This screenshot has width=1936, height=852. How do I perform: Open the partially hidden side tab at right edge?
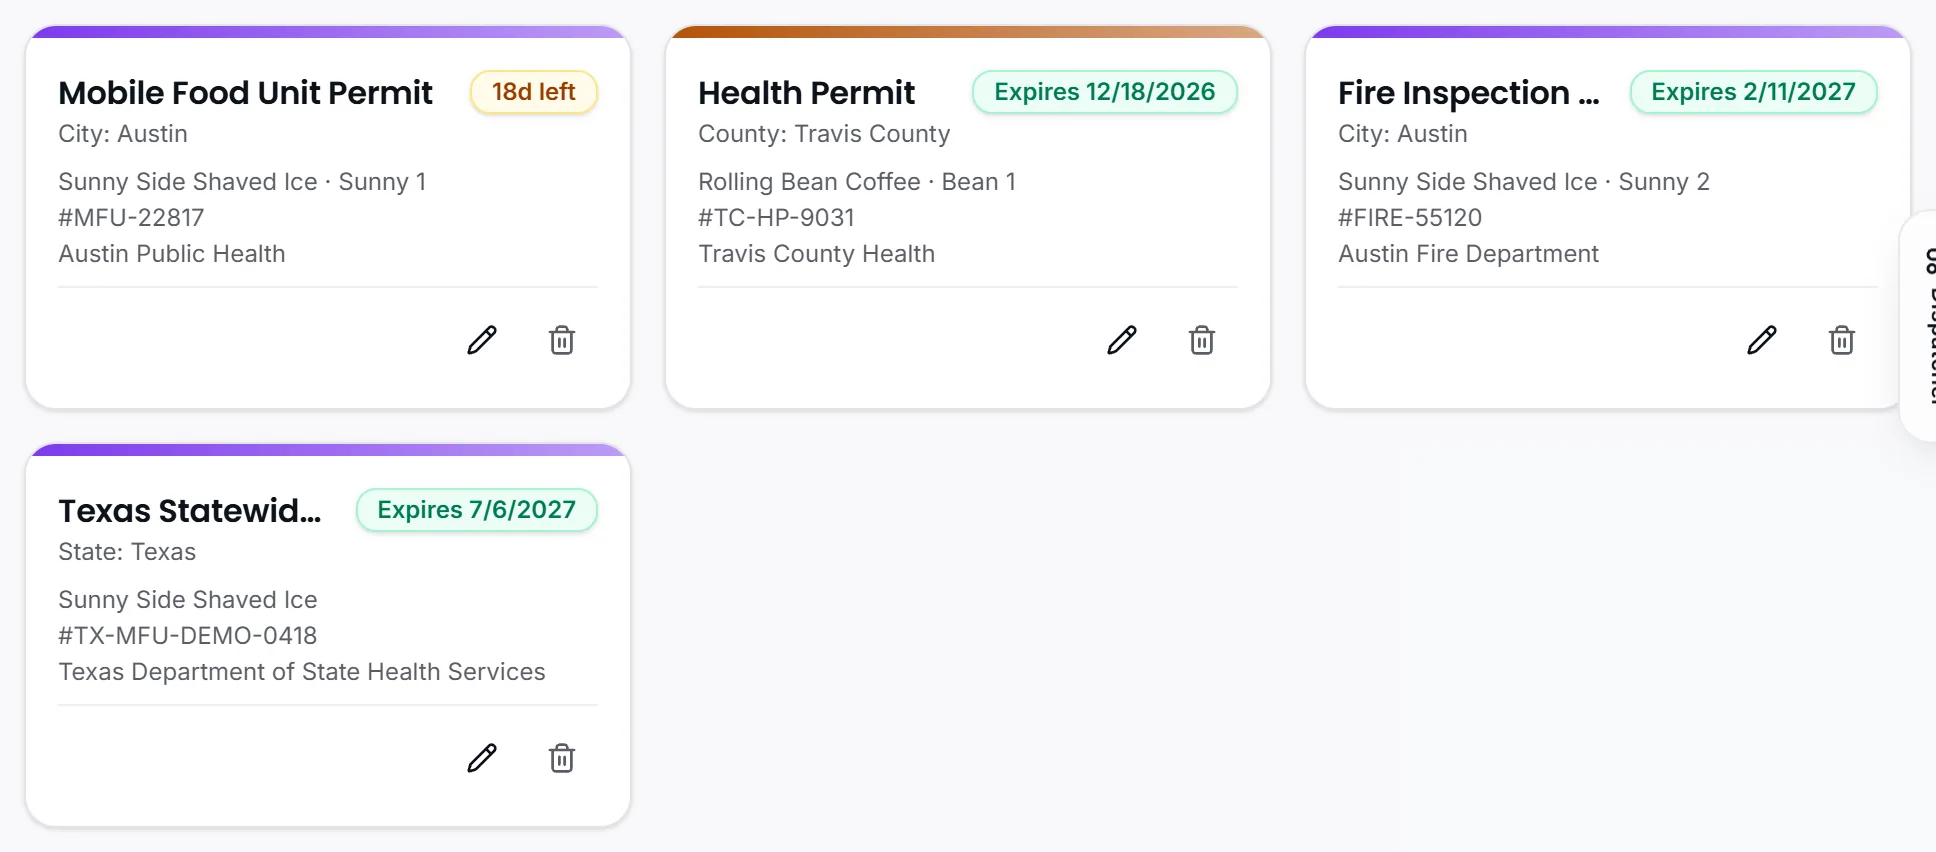(1920, 326)
